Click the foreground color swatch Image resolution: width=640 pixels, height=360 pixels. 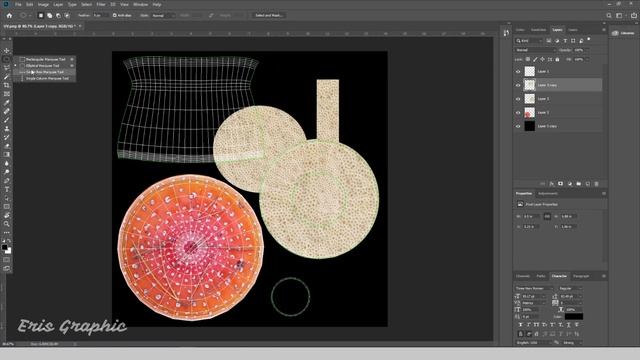point(4,247)
